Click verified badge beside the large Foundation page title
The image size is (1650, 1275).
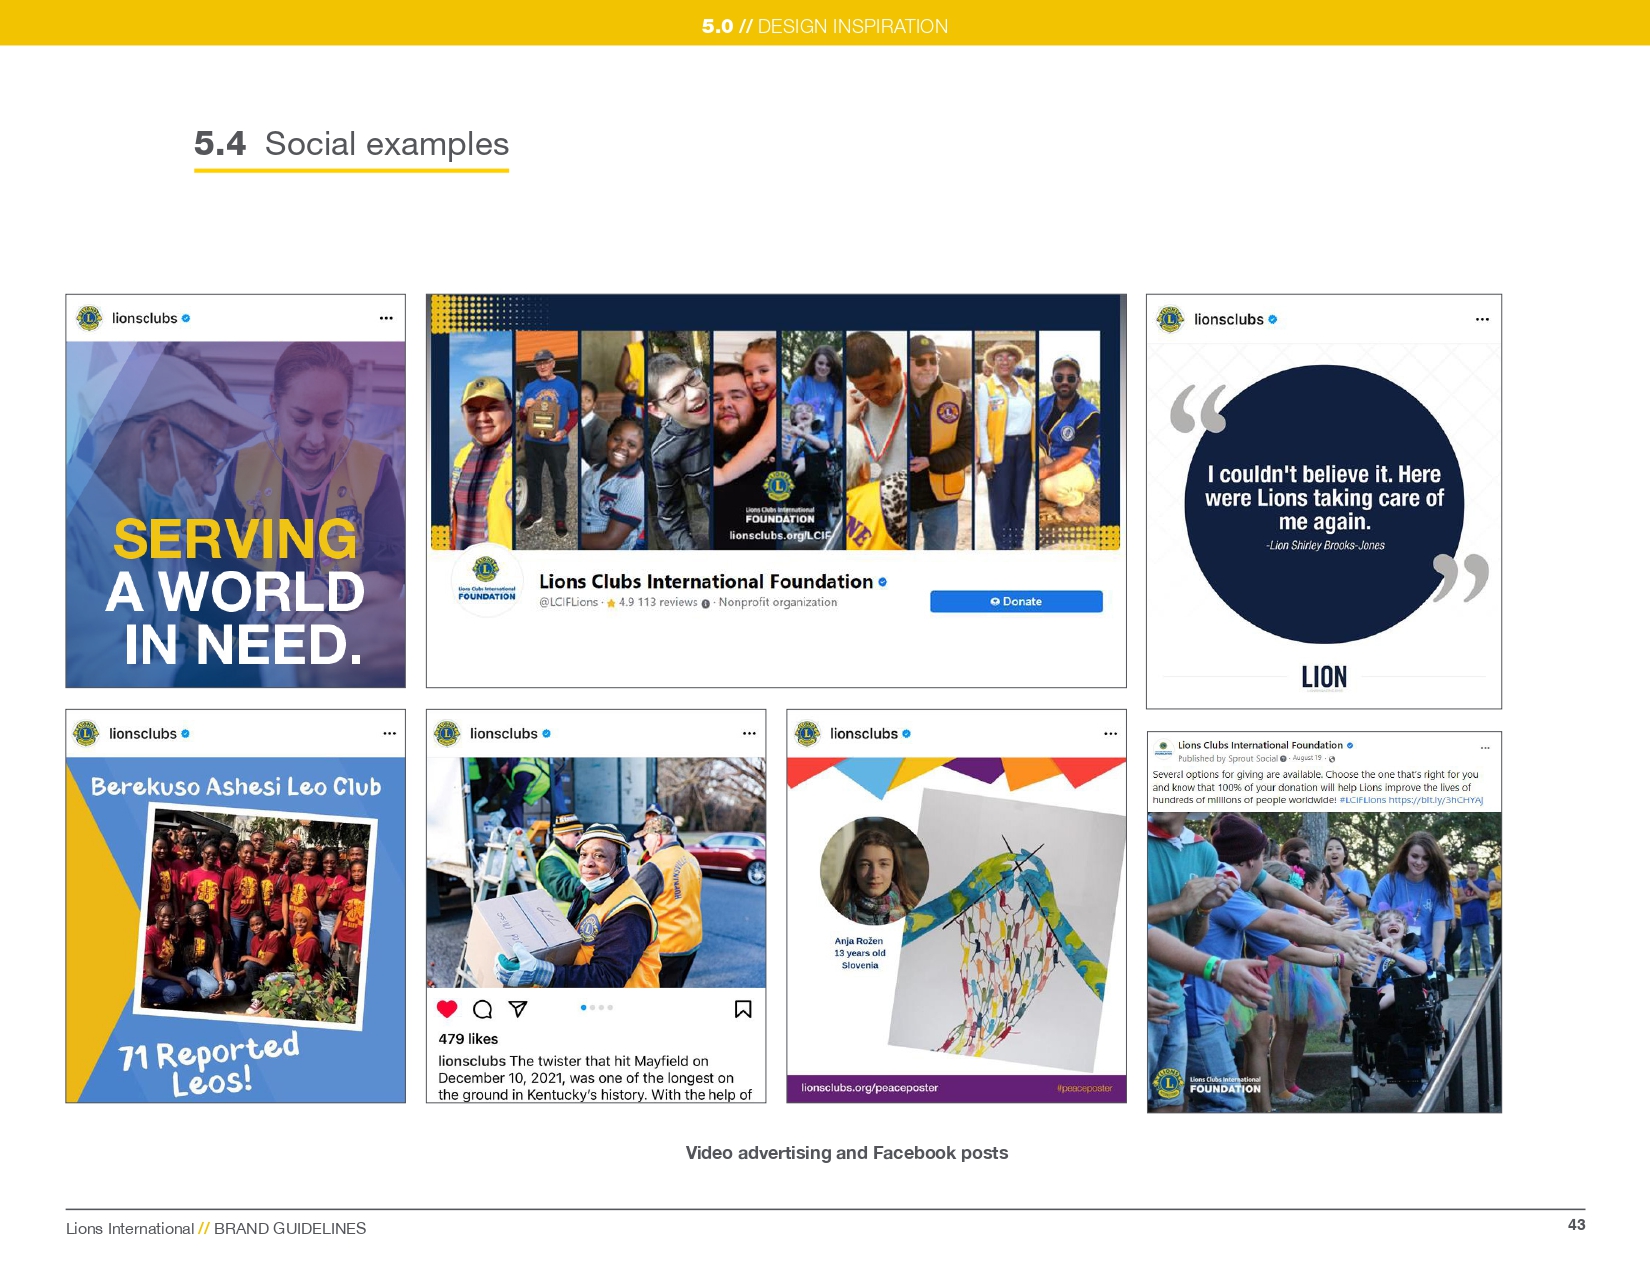[882, 582]
